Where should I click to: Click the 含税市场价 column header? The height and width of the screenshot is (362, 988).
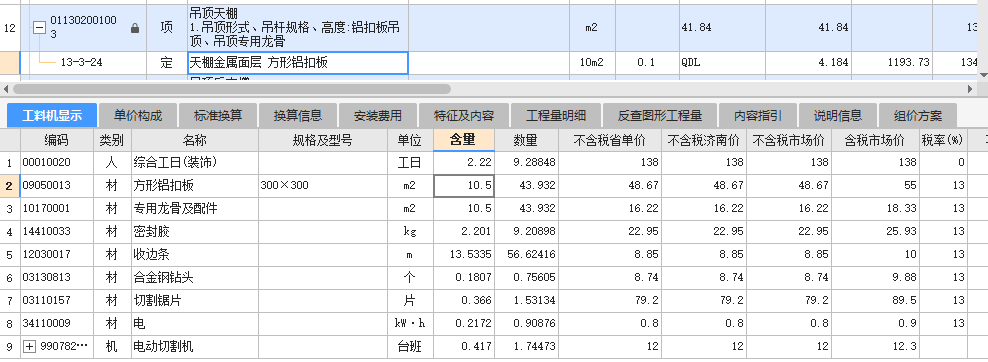[875, 140]
